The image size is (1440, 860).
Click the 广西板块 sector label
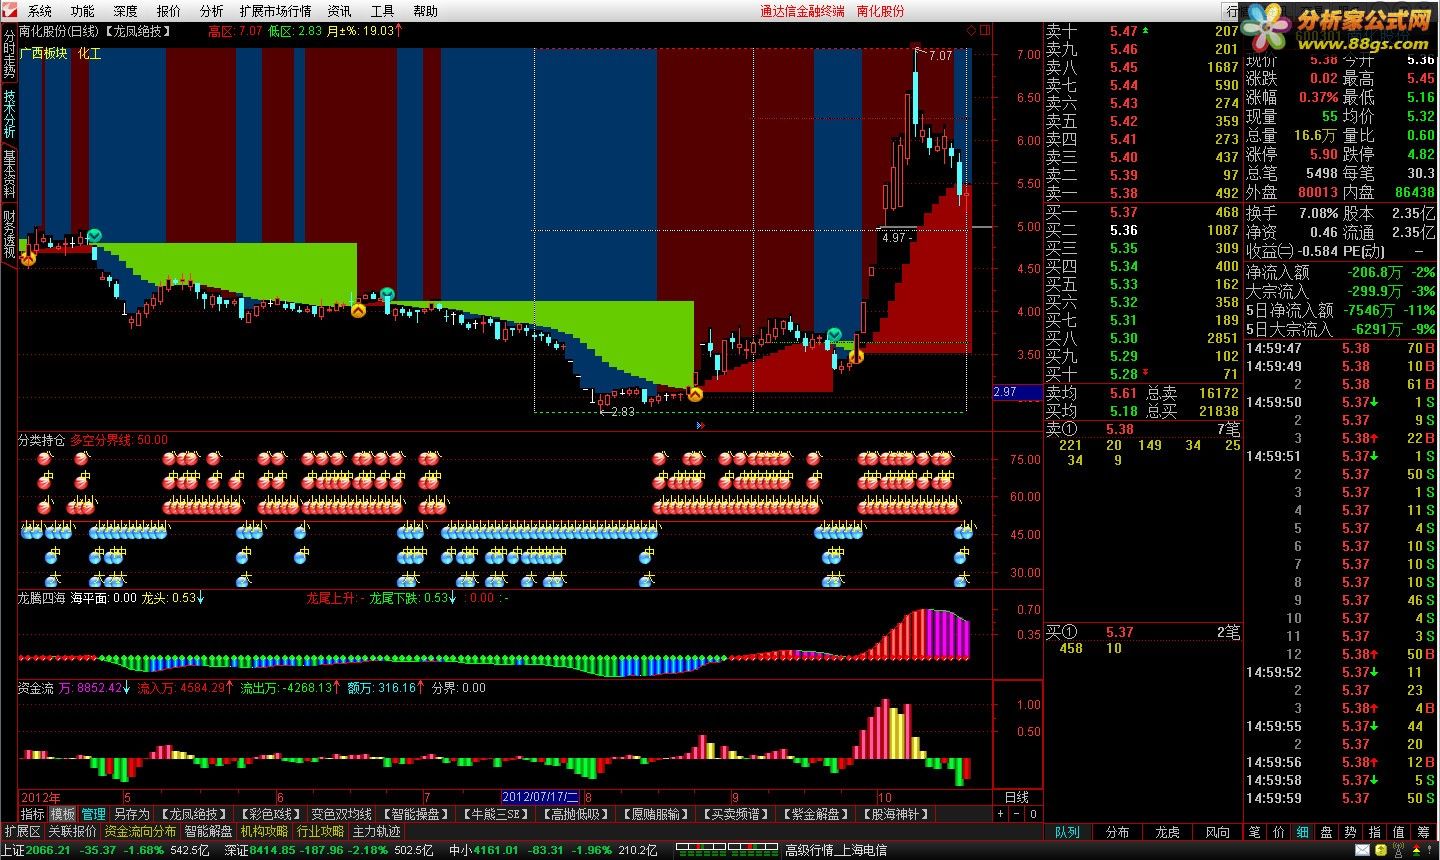pyautogui.click(x=44, y=53)
